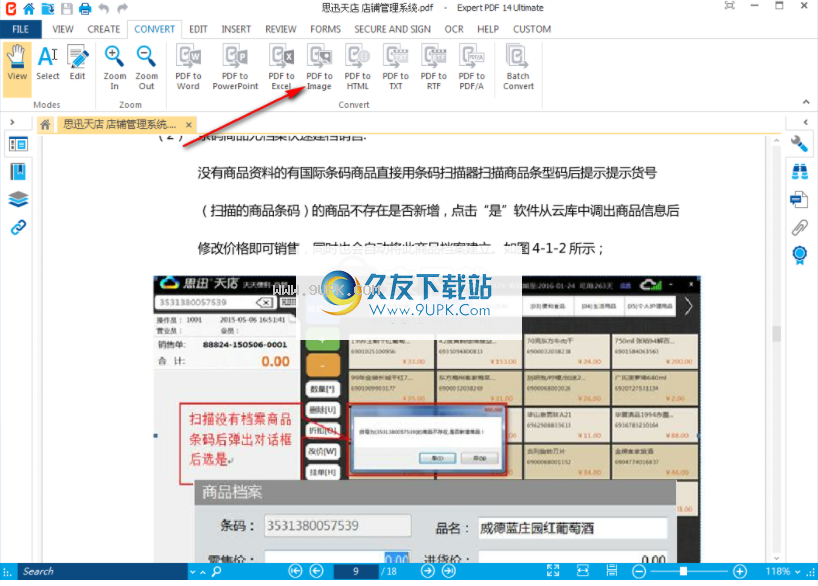
Task: Open the FILE menu
Action: click(x=20, y=29)
